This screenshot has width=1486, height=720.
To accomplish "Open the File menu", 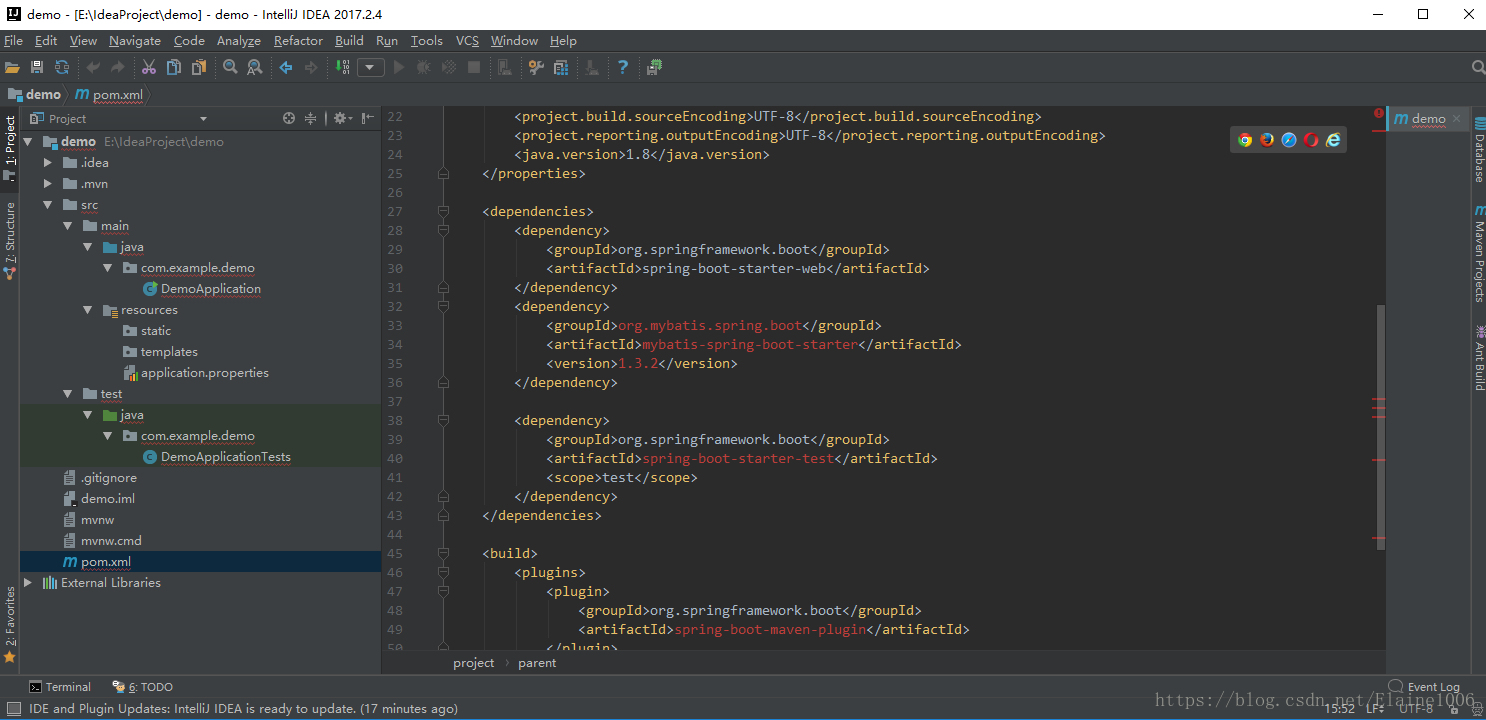I will 14,41.
